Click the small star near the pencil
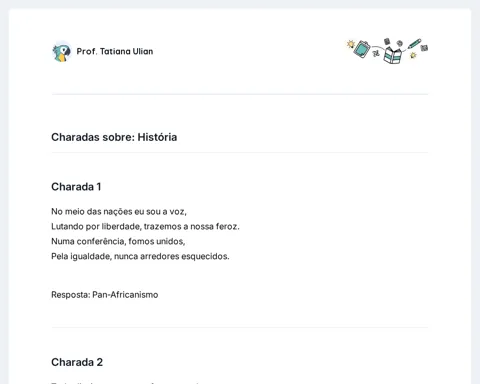 (413, 55)
